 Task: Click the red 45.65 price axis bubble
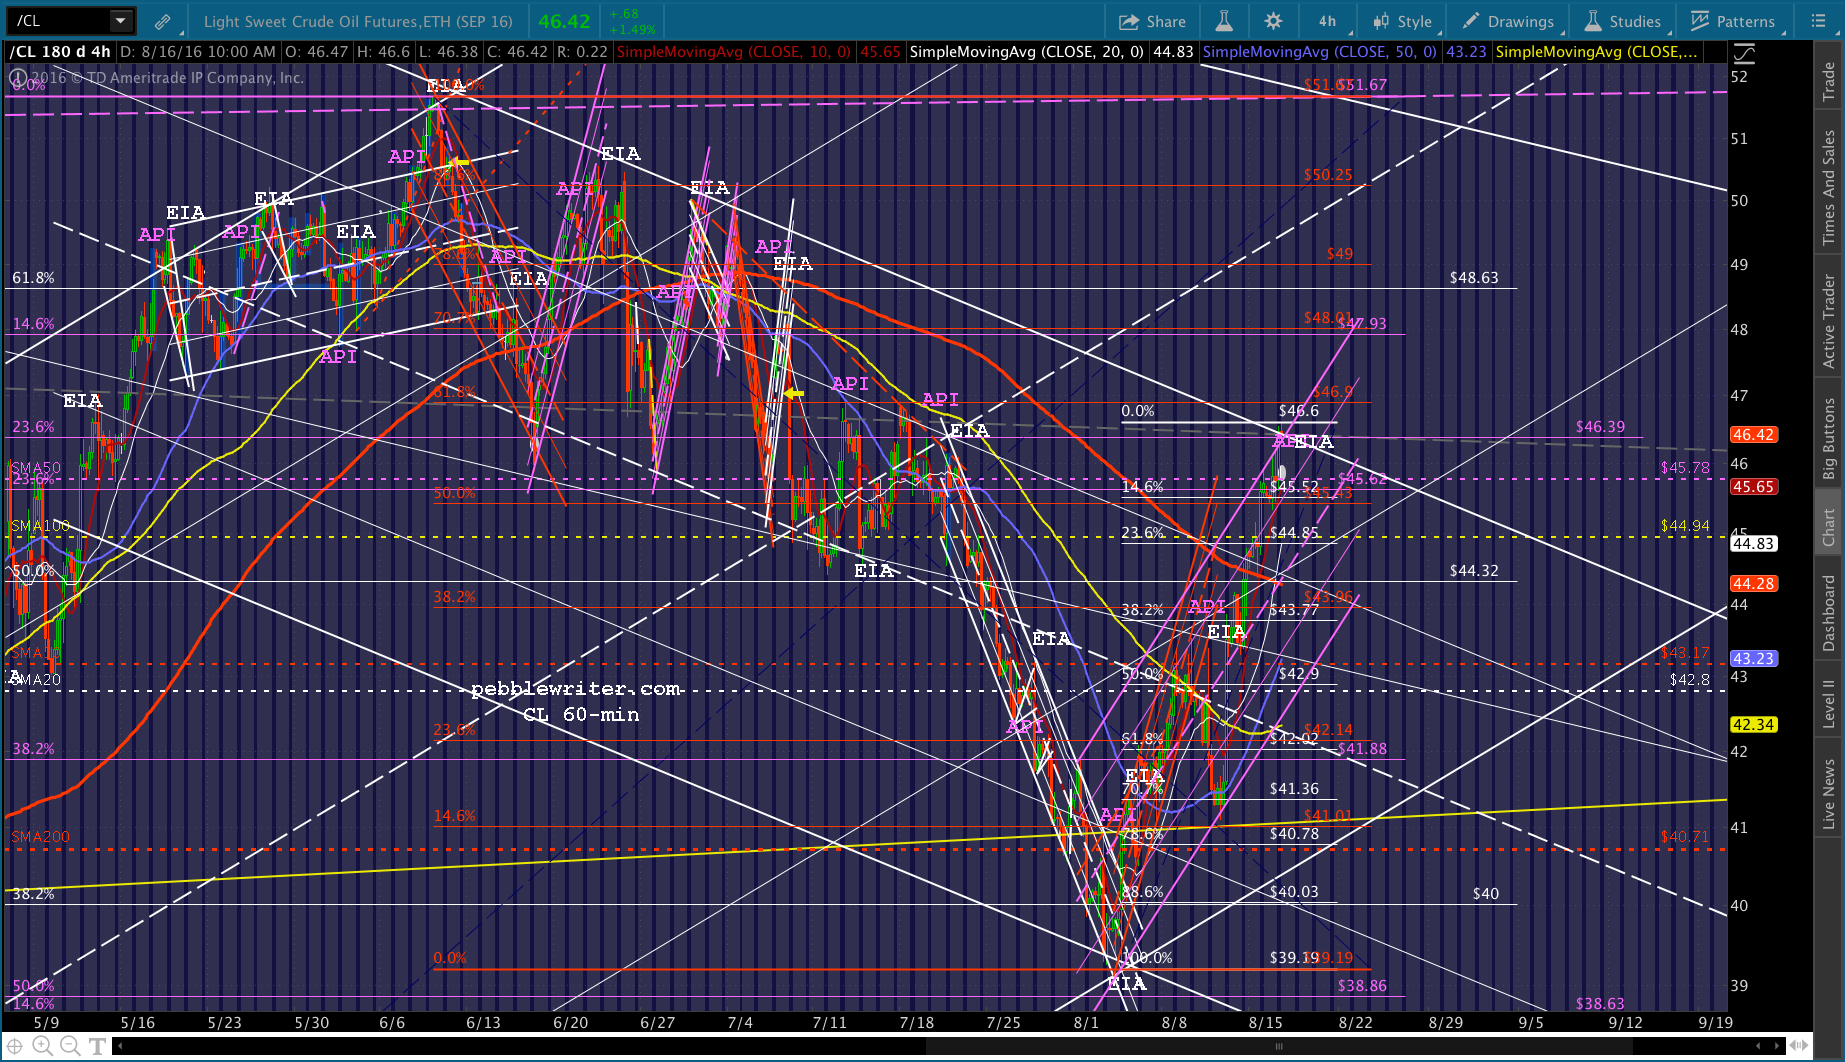tap(1753, 487)
